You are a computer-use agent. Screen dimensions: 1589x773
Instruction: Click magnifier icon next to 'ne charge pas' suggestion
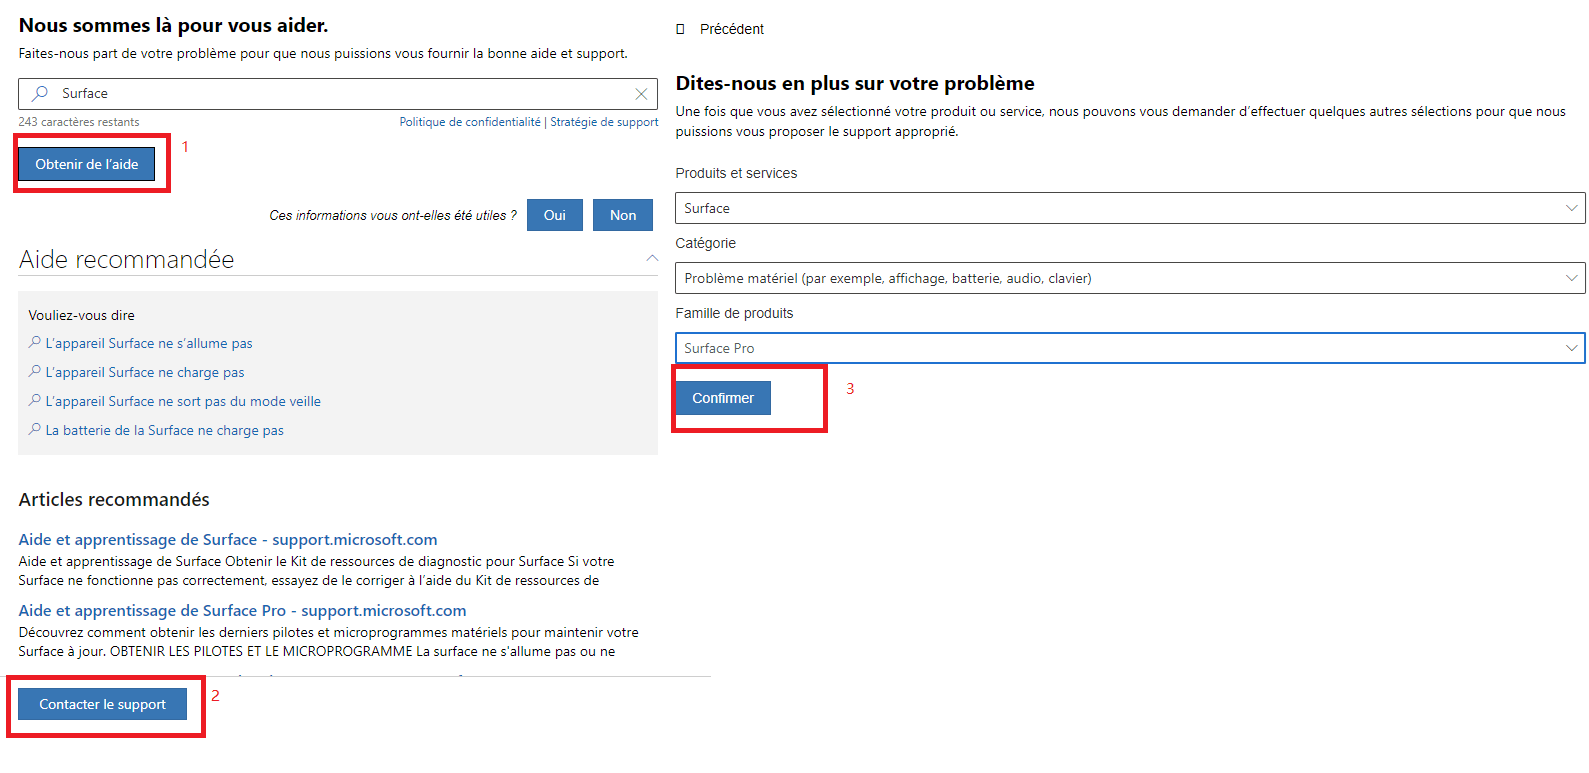35,371
